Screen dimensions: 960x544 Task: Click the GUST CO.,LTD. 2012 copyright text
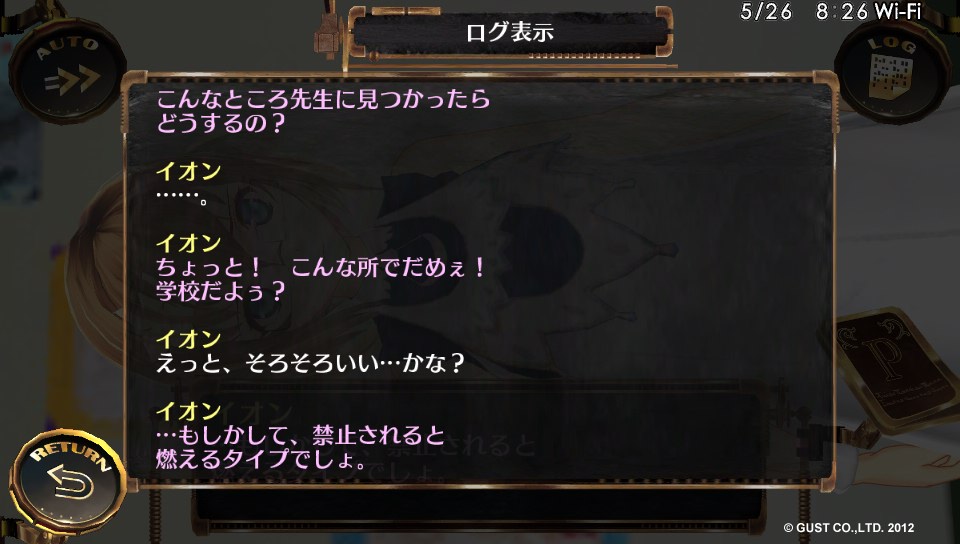(849, 527)
